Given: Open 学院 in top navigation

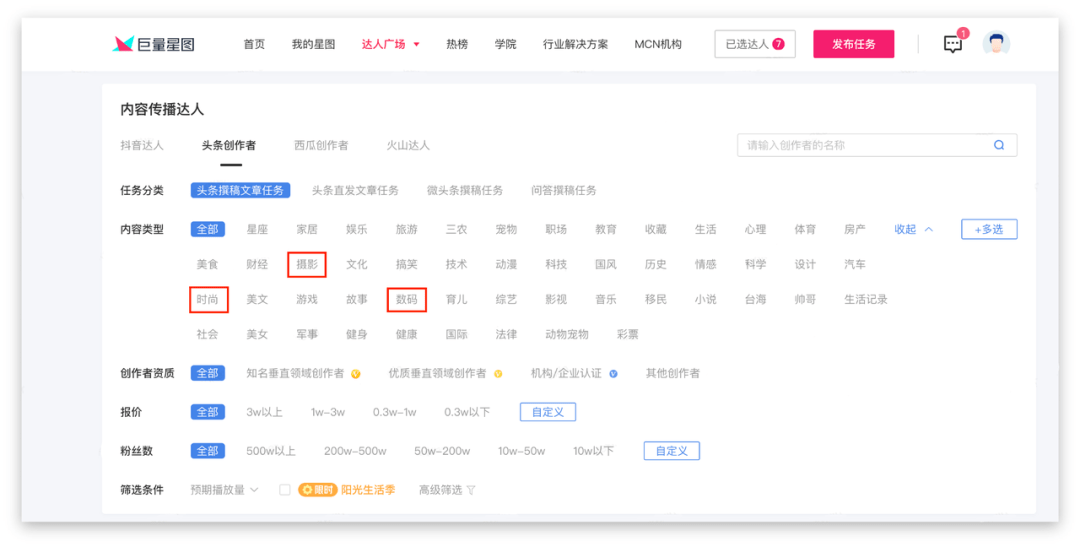Looking at the screenshot, I should 506,44.
